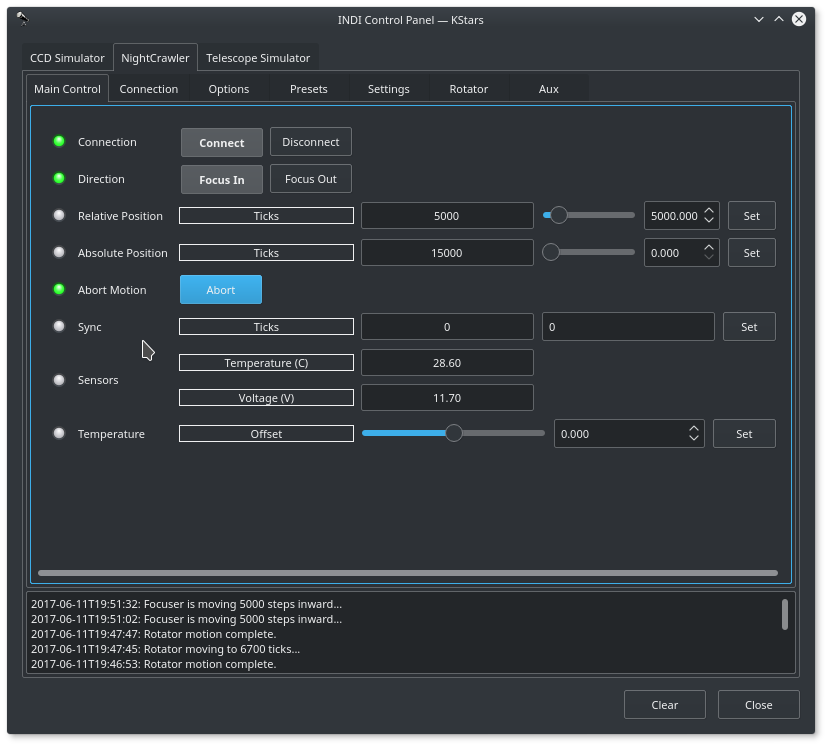Viewport: 828px width, 747px height.
Task: Click the Relative Position 5000 value
Action: pos(447,215)
